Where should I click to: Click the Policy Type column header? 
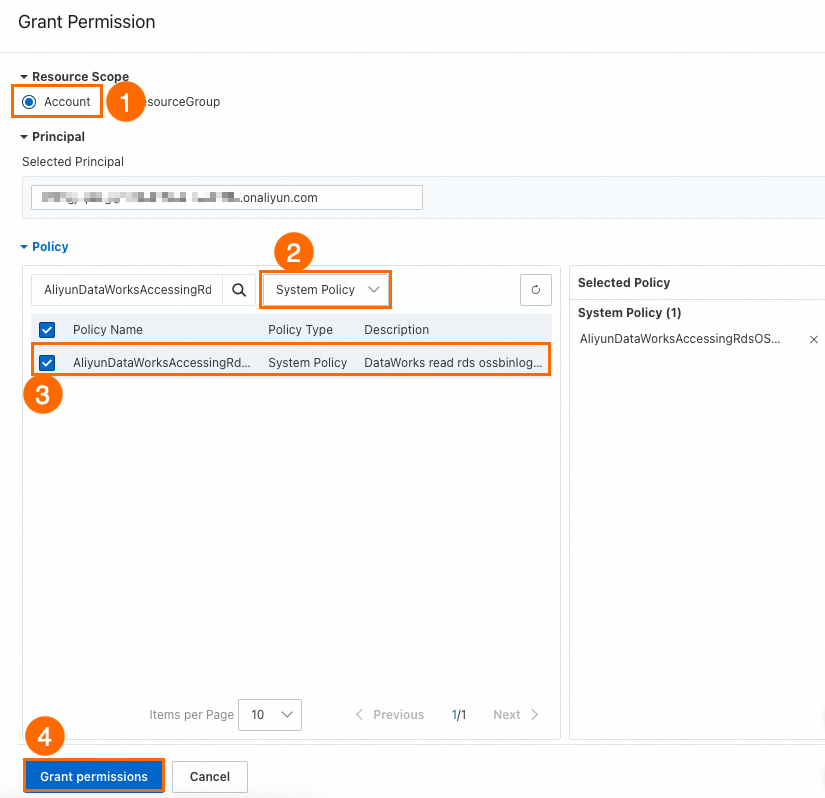(300, 330)
